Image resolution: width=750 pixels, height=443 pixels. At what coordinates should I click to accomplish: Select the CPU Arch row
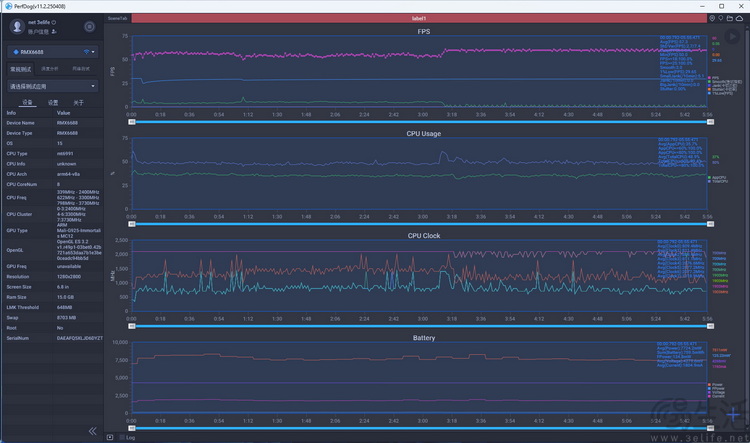point(54,174)
